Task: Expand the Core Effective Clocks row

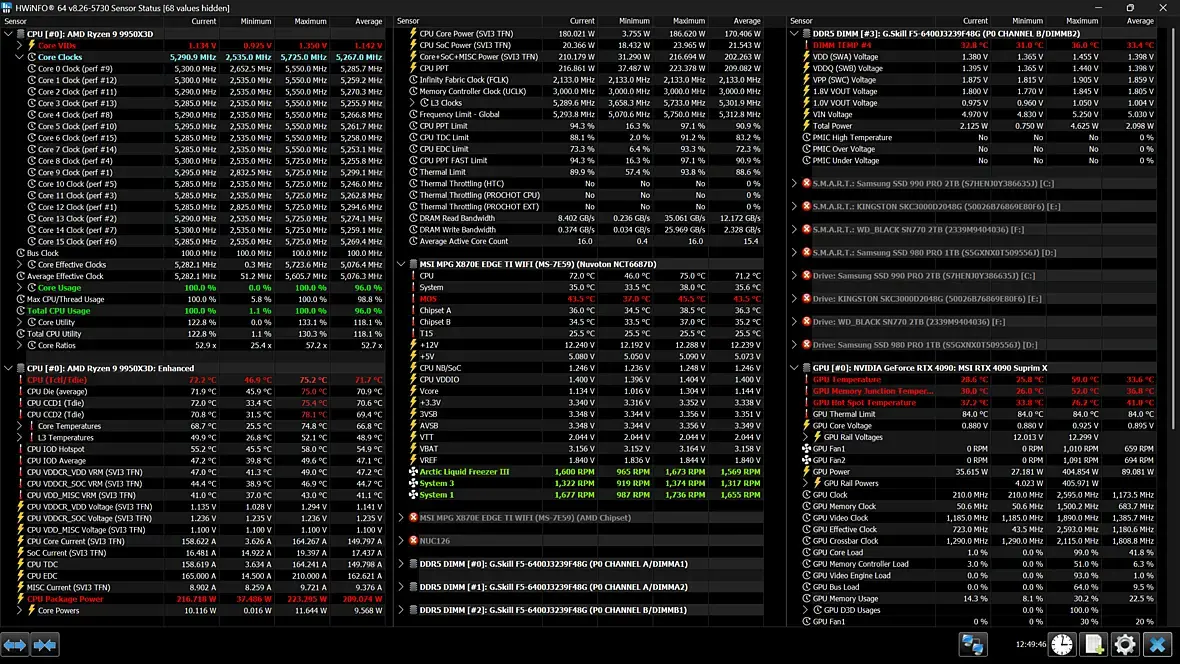Action: coord(20,265)
